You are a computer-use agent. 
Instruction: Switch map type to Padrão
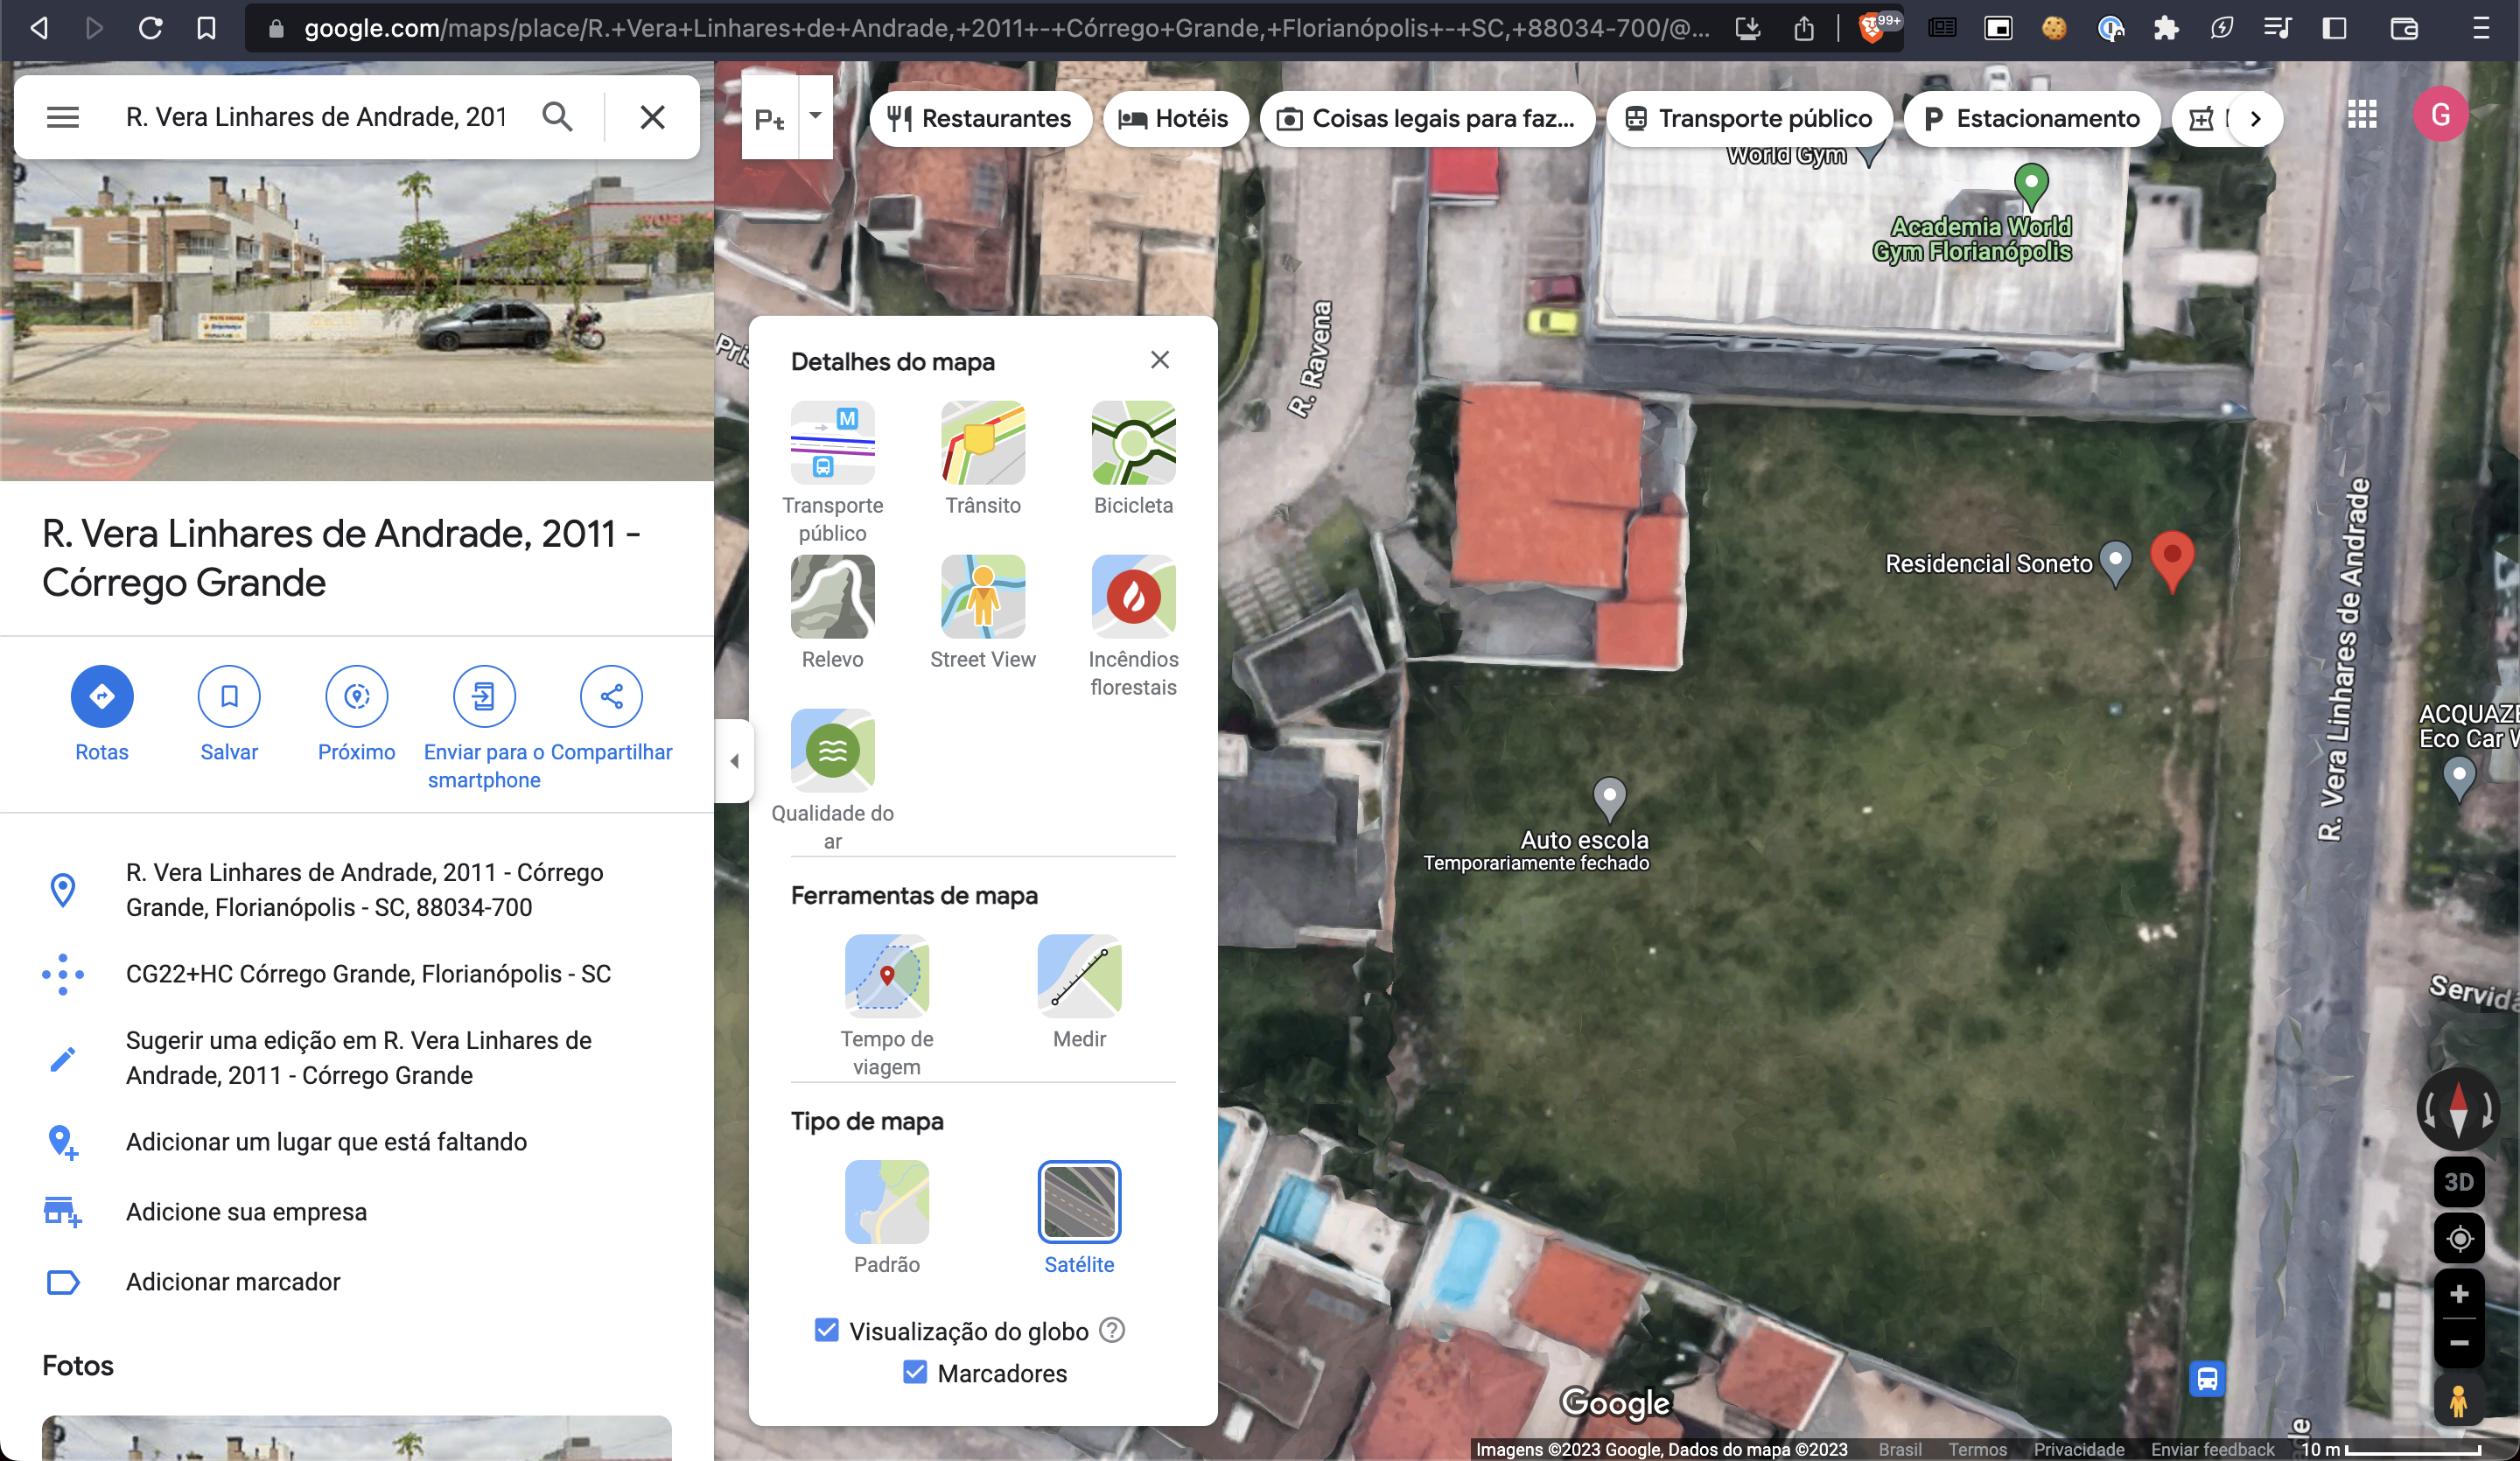pyautogui.click(x=886, y=1202)
